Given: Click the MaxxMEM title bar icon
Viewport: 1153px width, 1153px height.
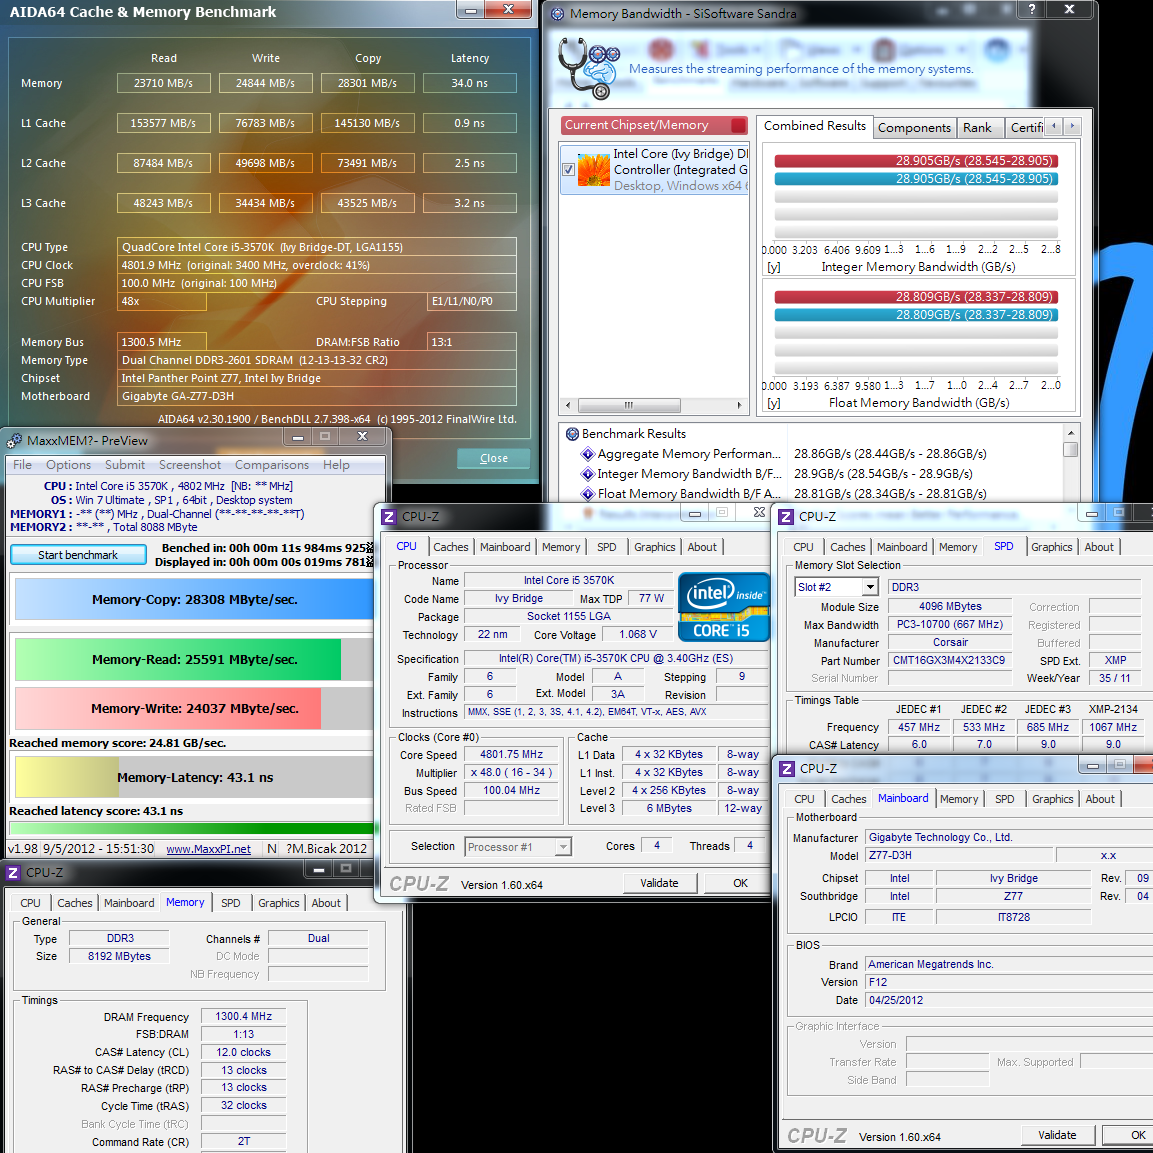Looking at the screenshot, I should [14, 440].
